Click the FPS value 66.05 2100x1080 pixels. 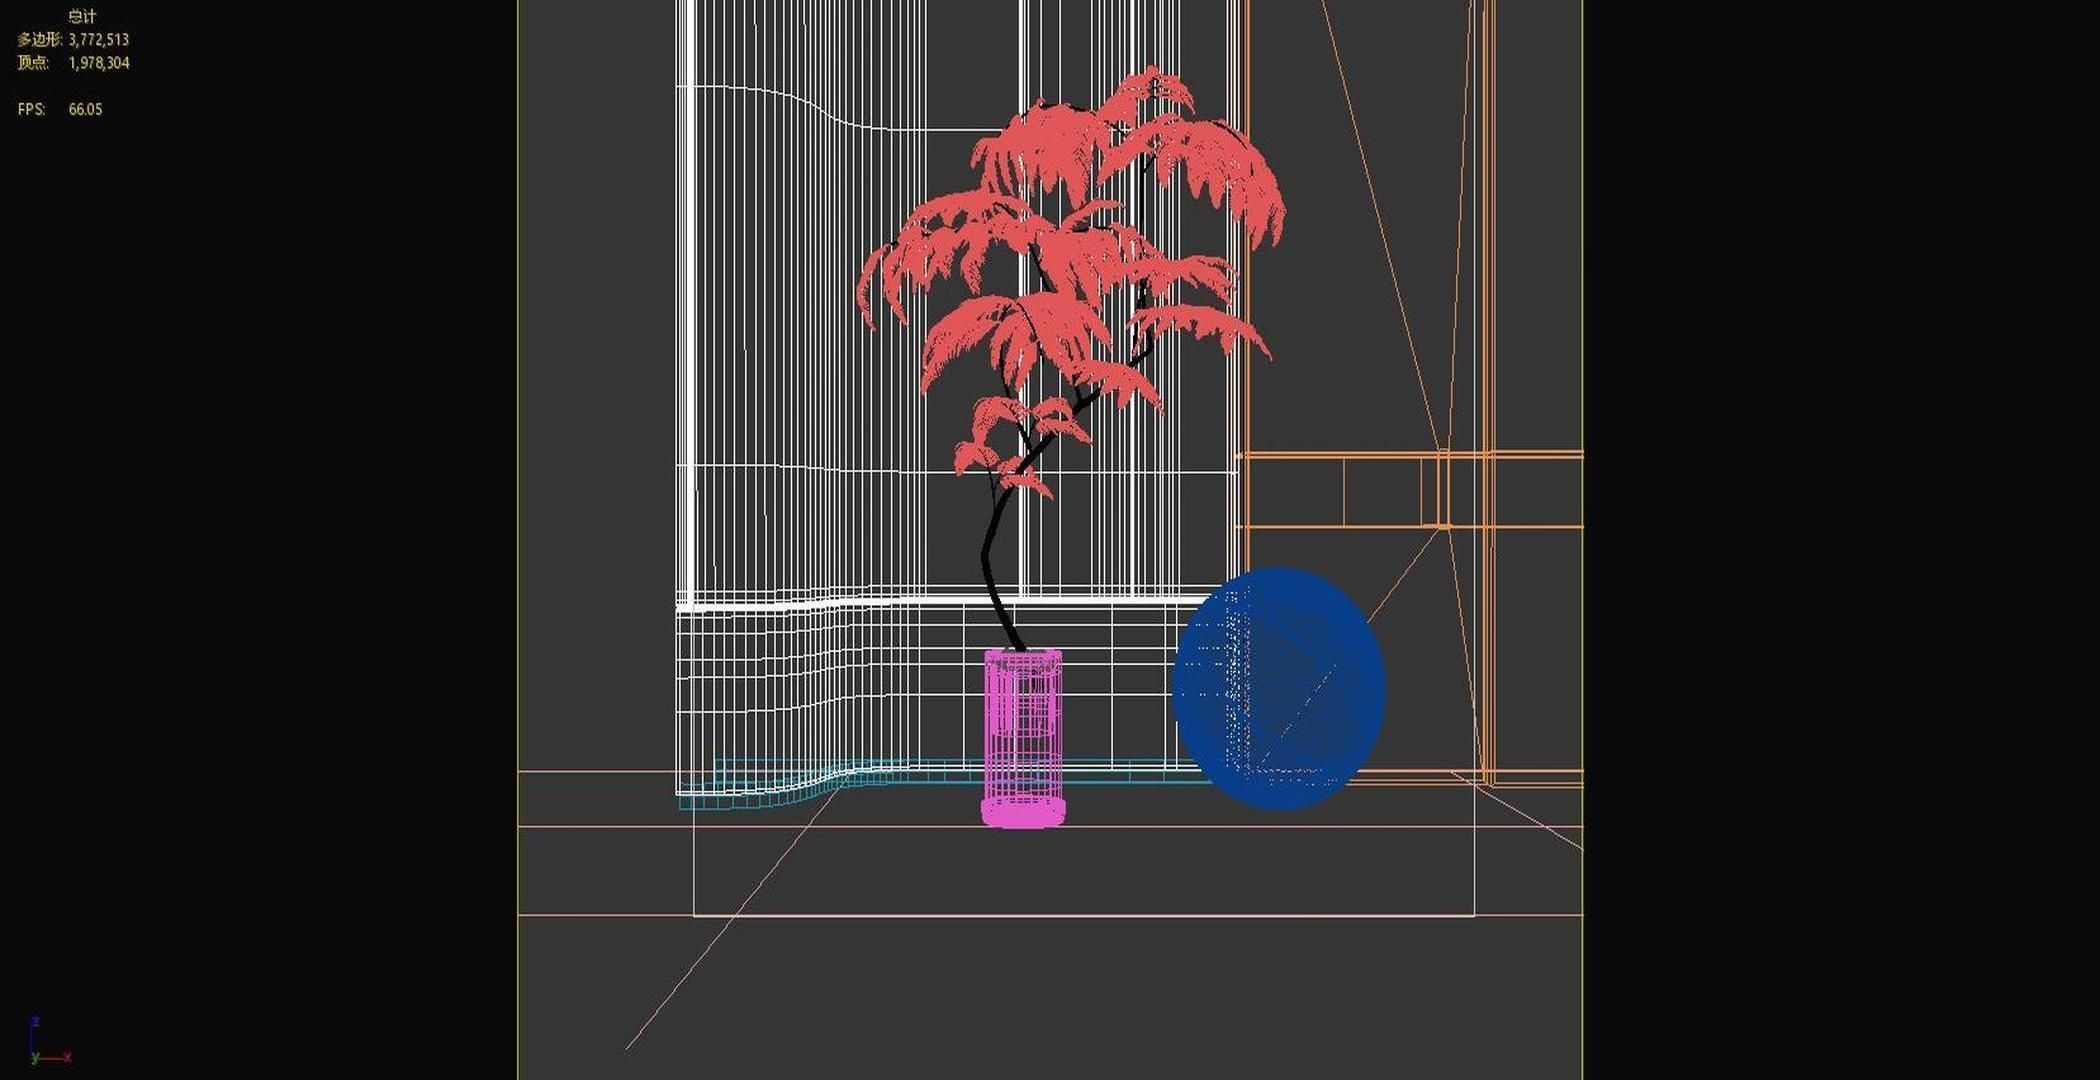83,110
